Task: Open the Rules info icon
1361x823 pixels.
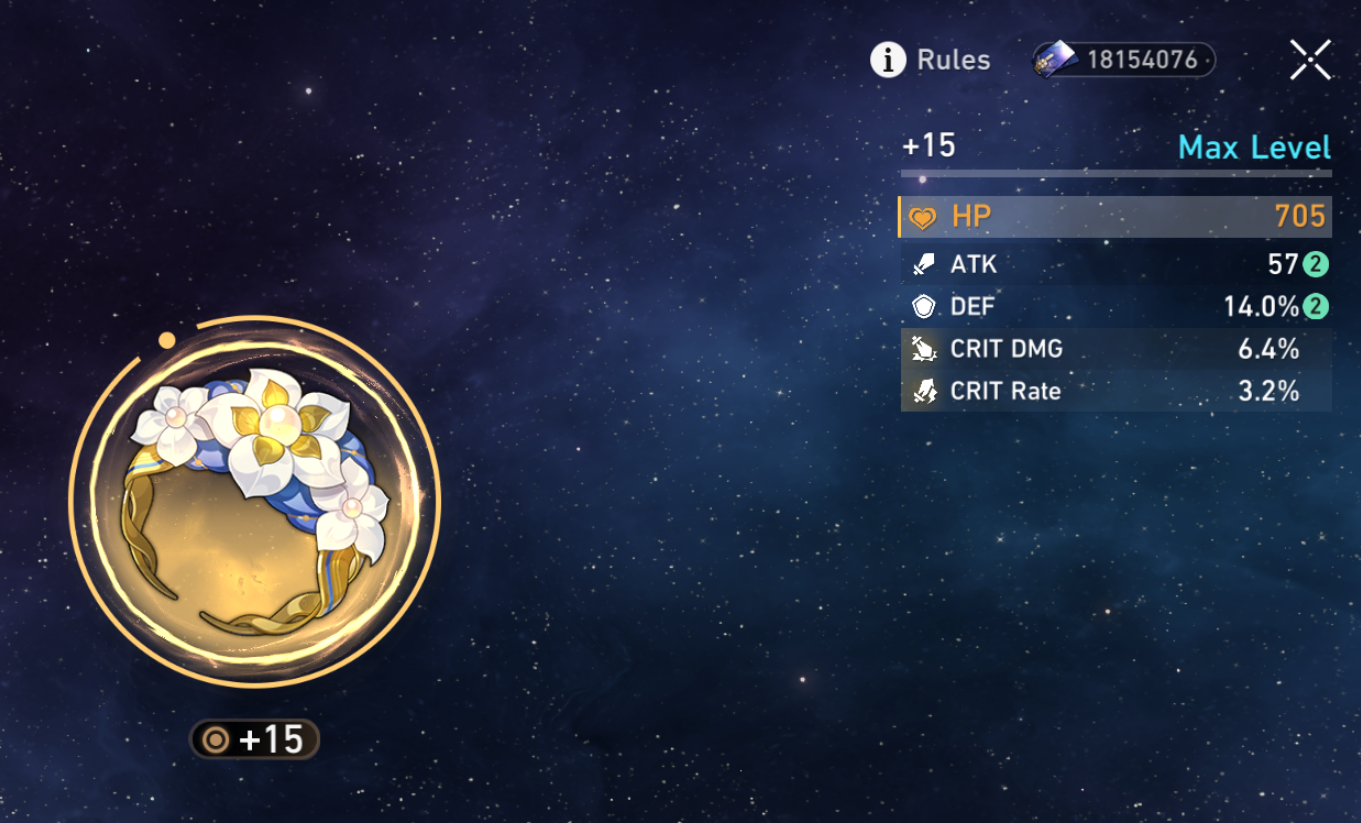Action: click(887, 60)
